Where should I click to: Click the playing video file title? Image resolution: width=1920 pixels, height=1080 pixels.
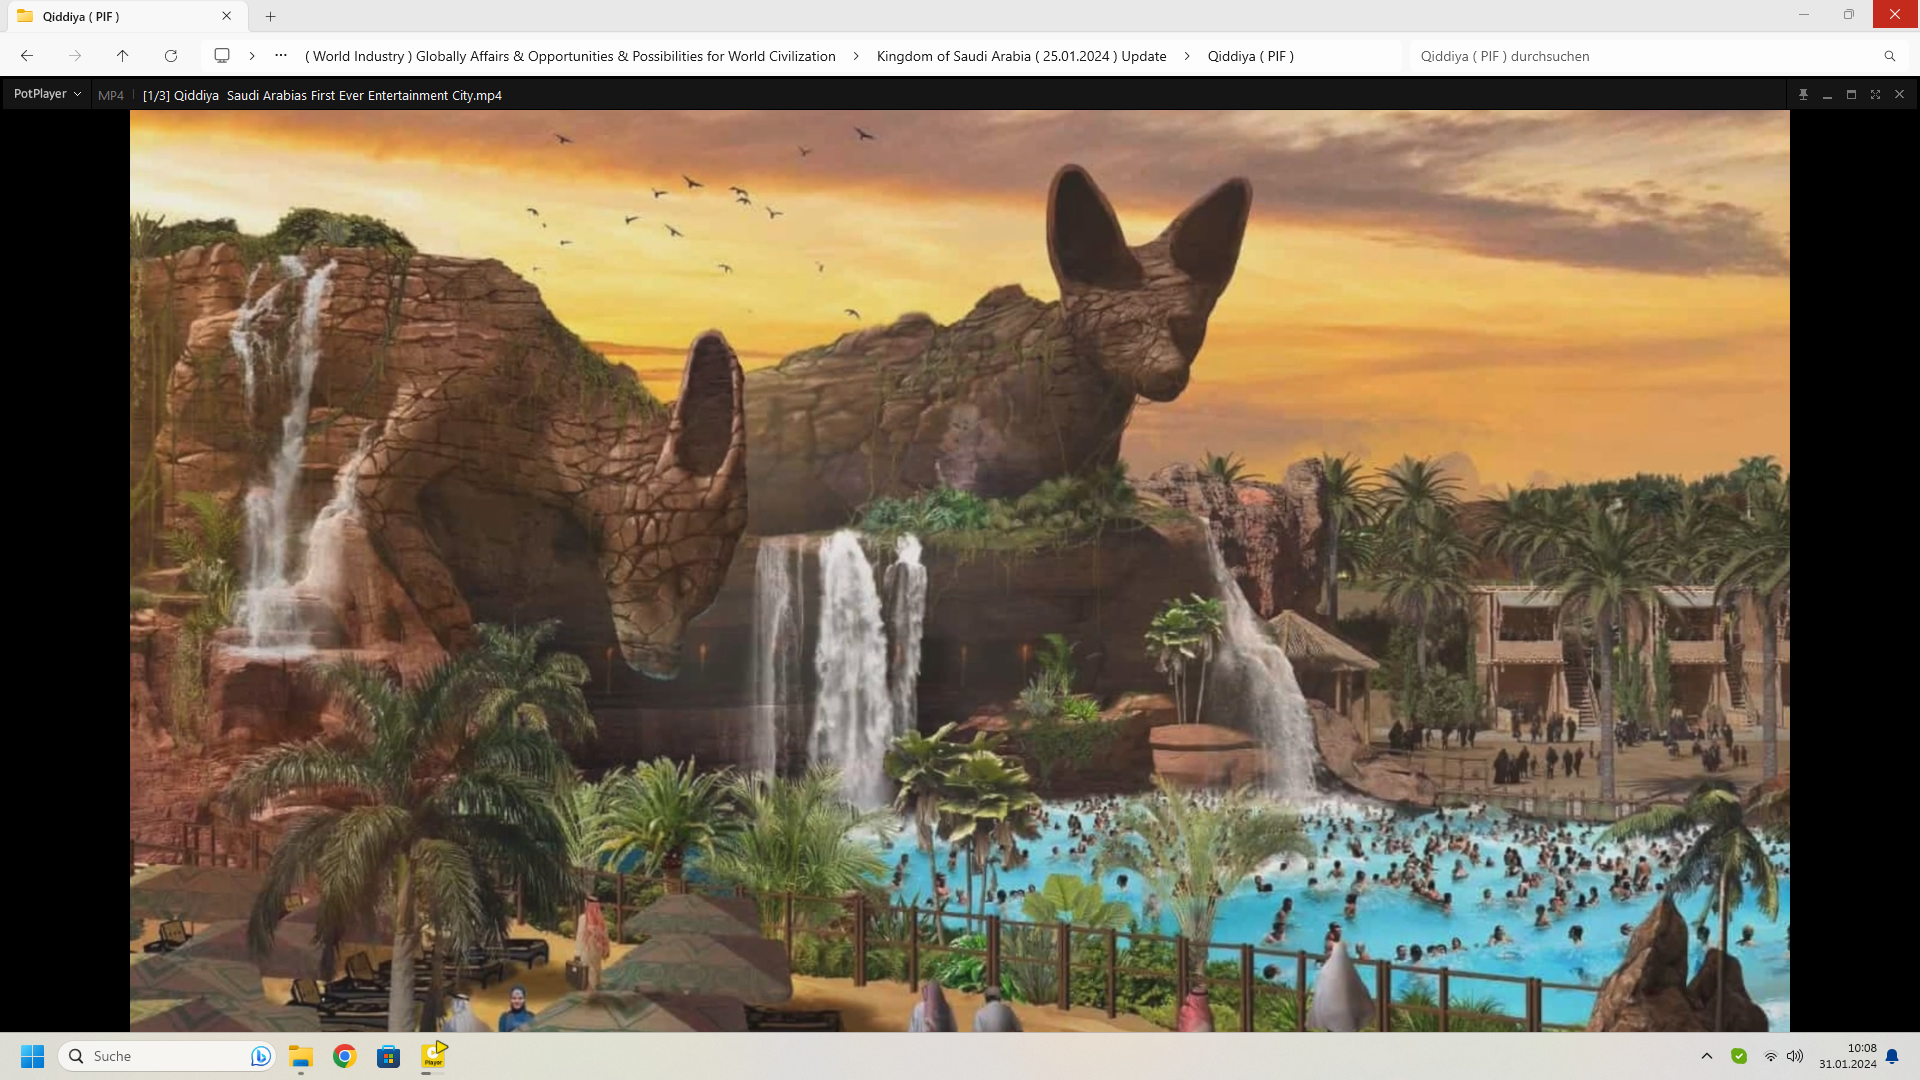coord(322,96)
